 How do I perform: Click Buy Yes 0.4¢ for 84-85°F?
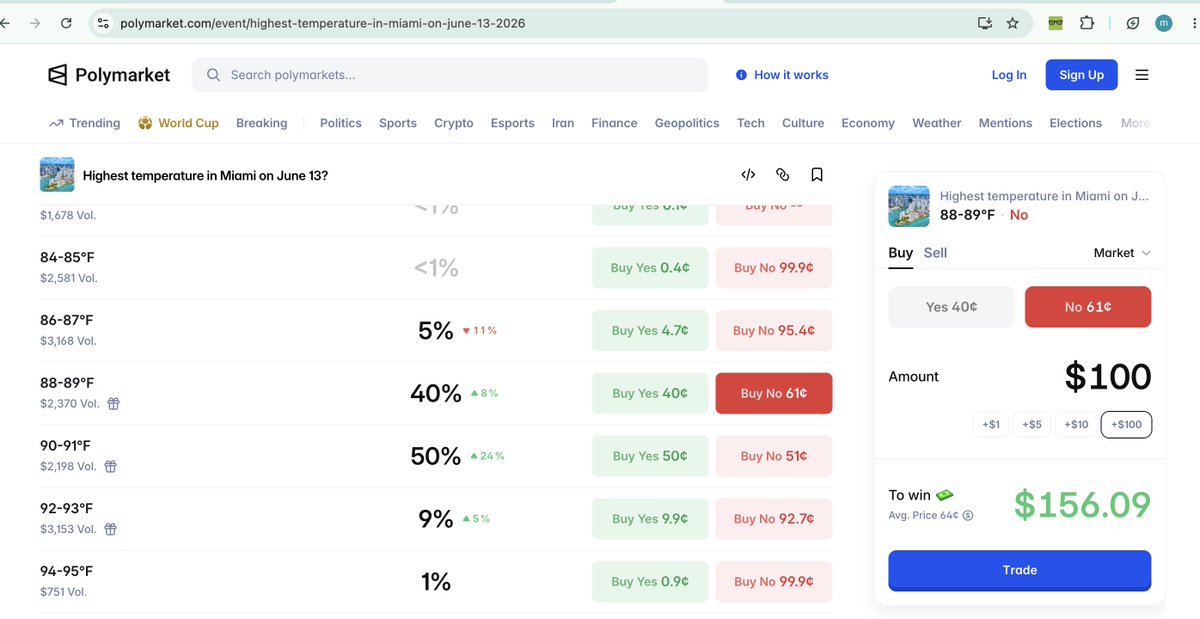click(650, 268)
